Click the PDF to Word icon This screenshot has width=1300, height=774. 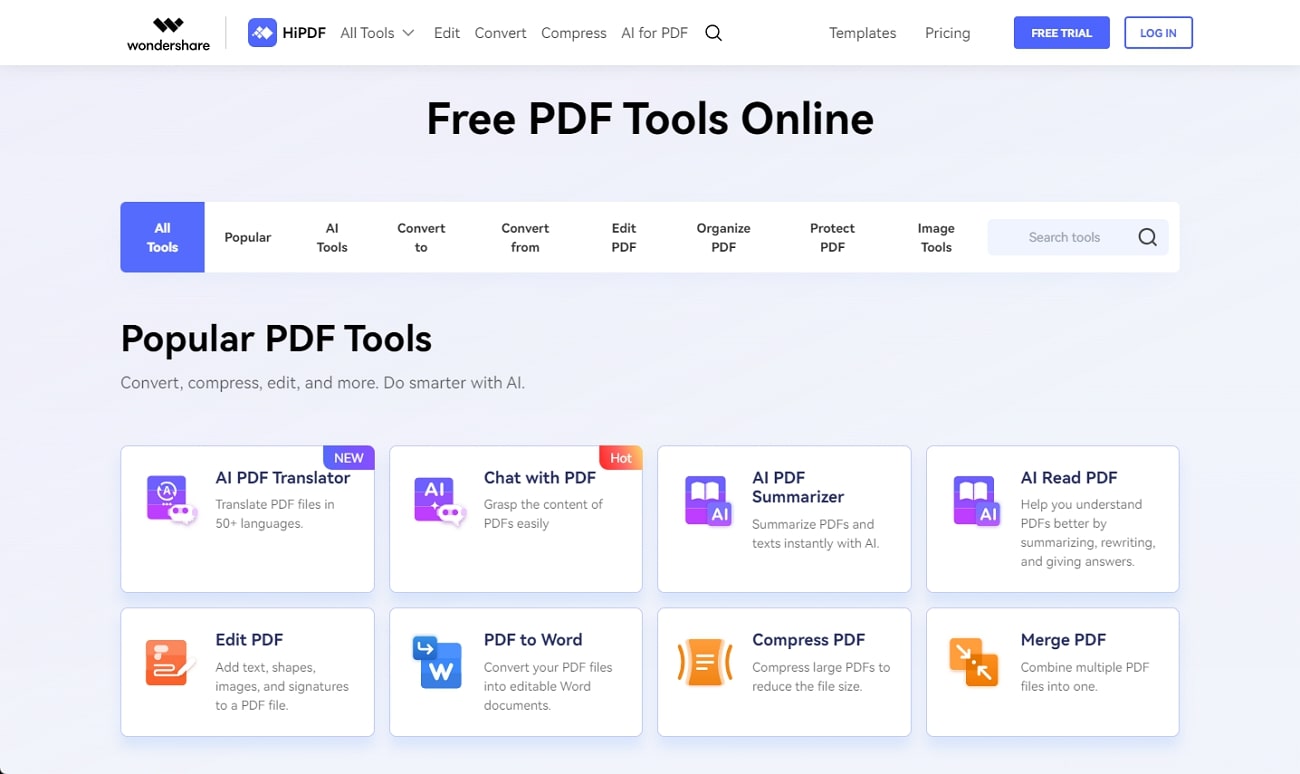point(437,663)
